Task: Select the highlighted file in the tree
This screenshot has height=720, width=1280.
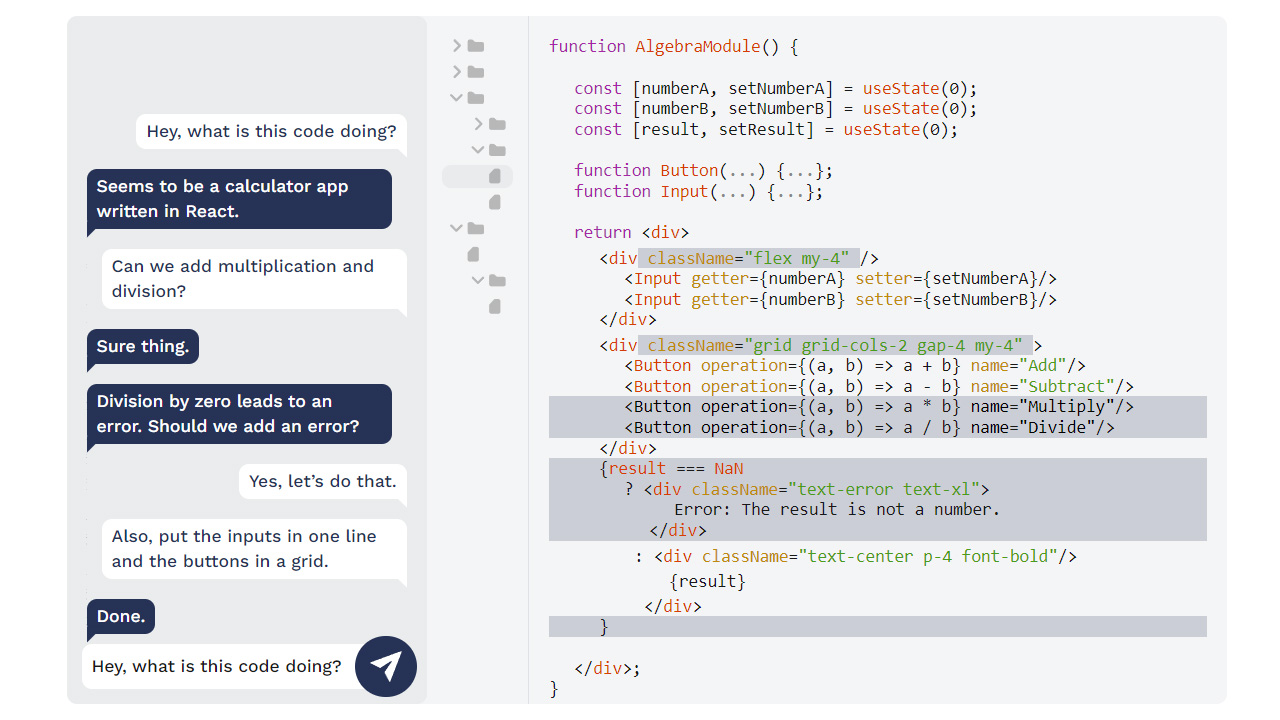Action: click(495, 177)
